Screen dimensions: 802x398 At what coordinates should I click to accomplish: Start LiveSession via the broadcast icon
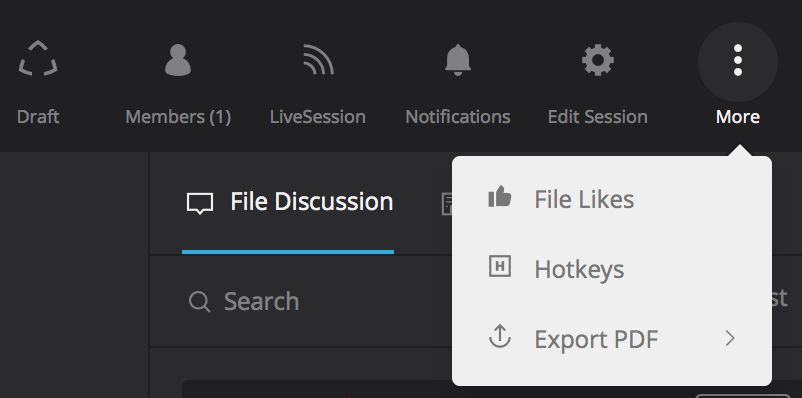pyautogui.click(x=318, y=59)
